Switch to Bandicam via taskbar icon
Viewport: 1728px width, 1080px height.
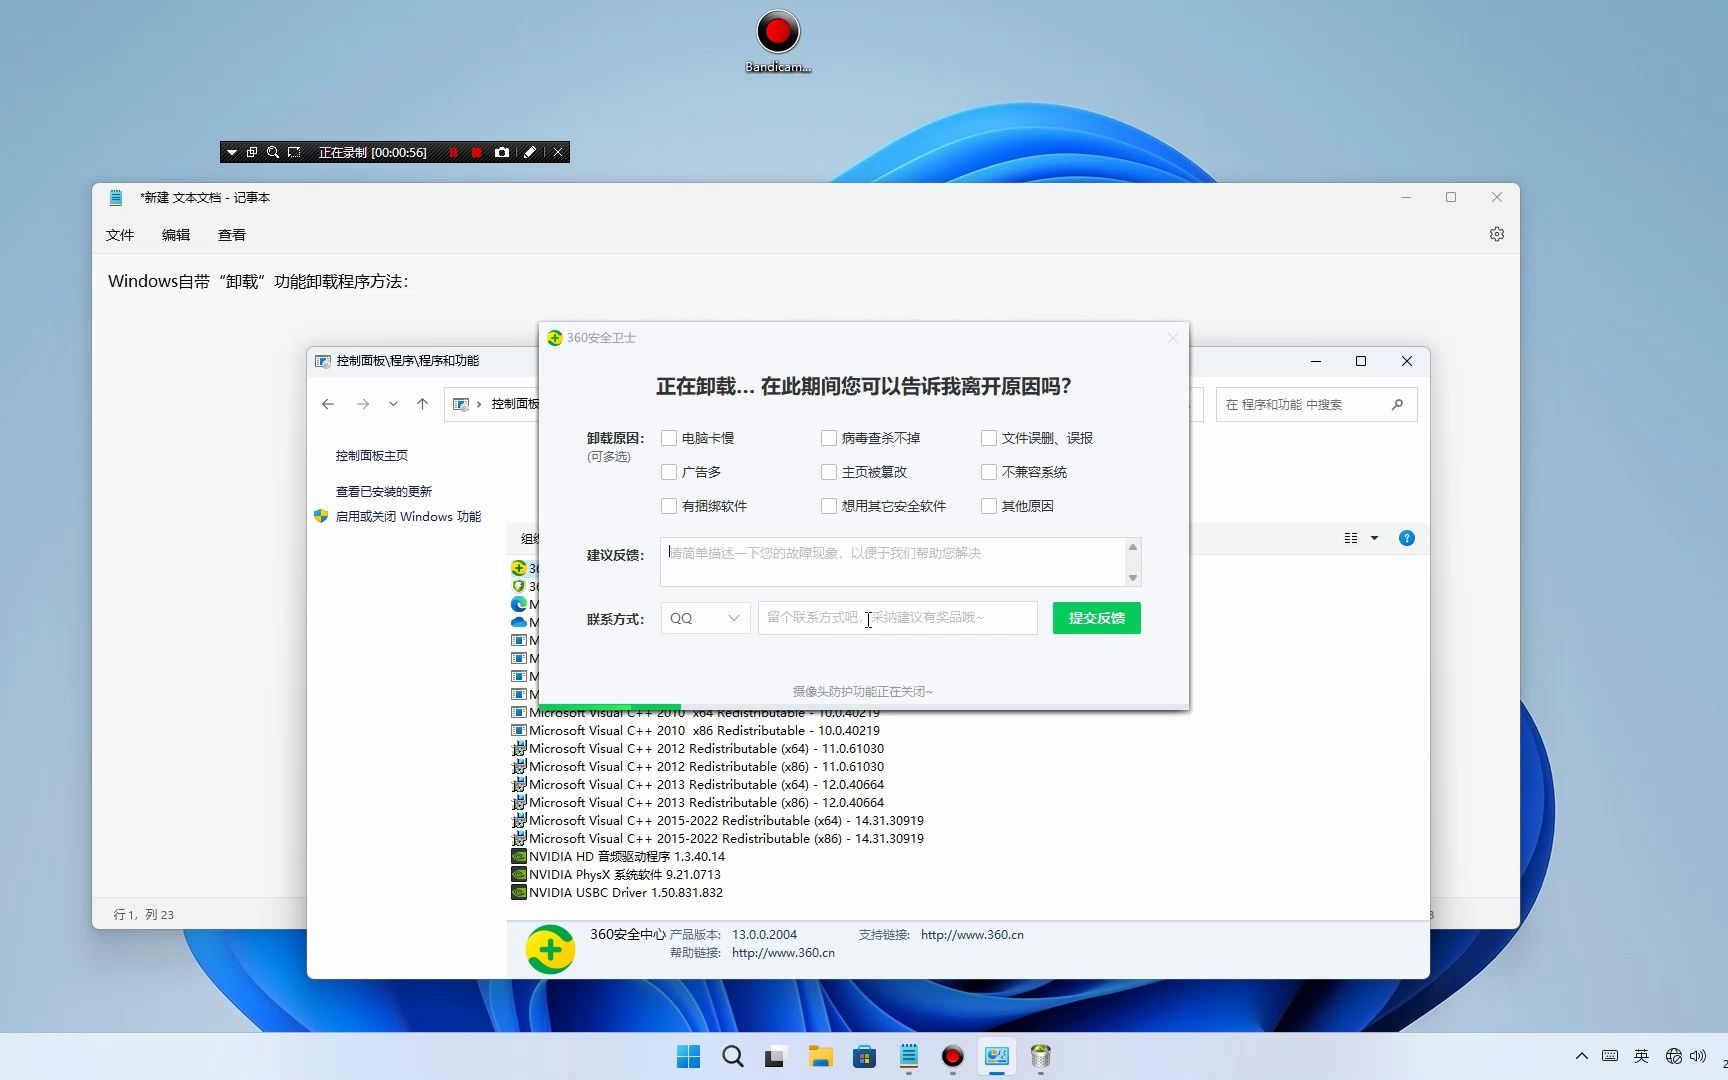click(x=952, y=1057)
